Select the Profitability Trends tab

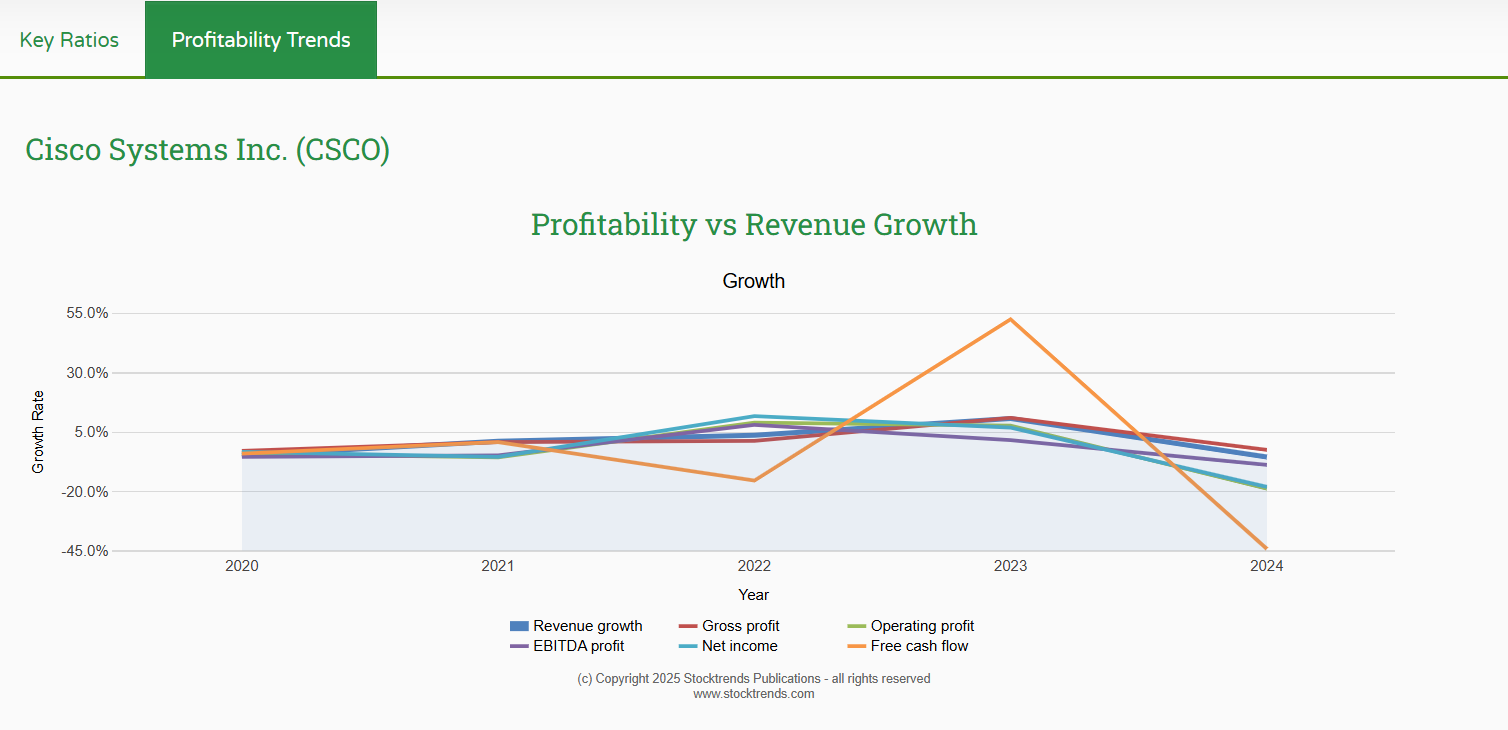(261, 40)
